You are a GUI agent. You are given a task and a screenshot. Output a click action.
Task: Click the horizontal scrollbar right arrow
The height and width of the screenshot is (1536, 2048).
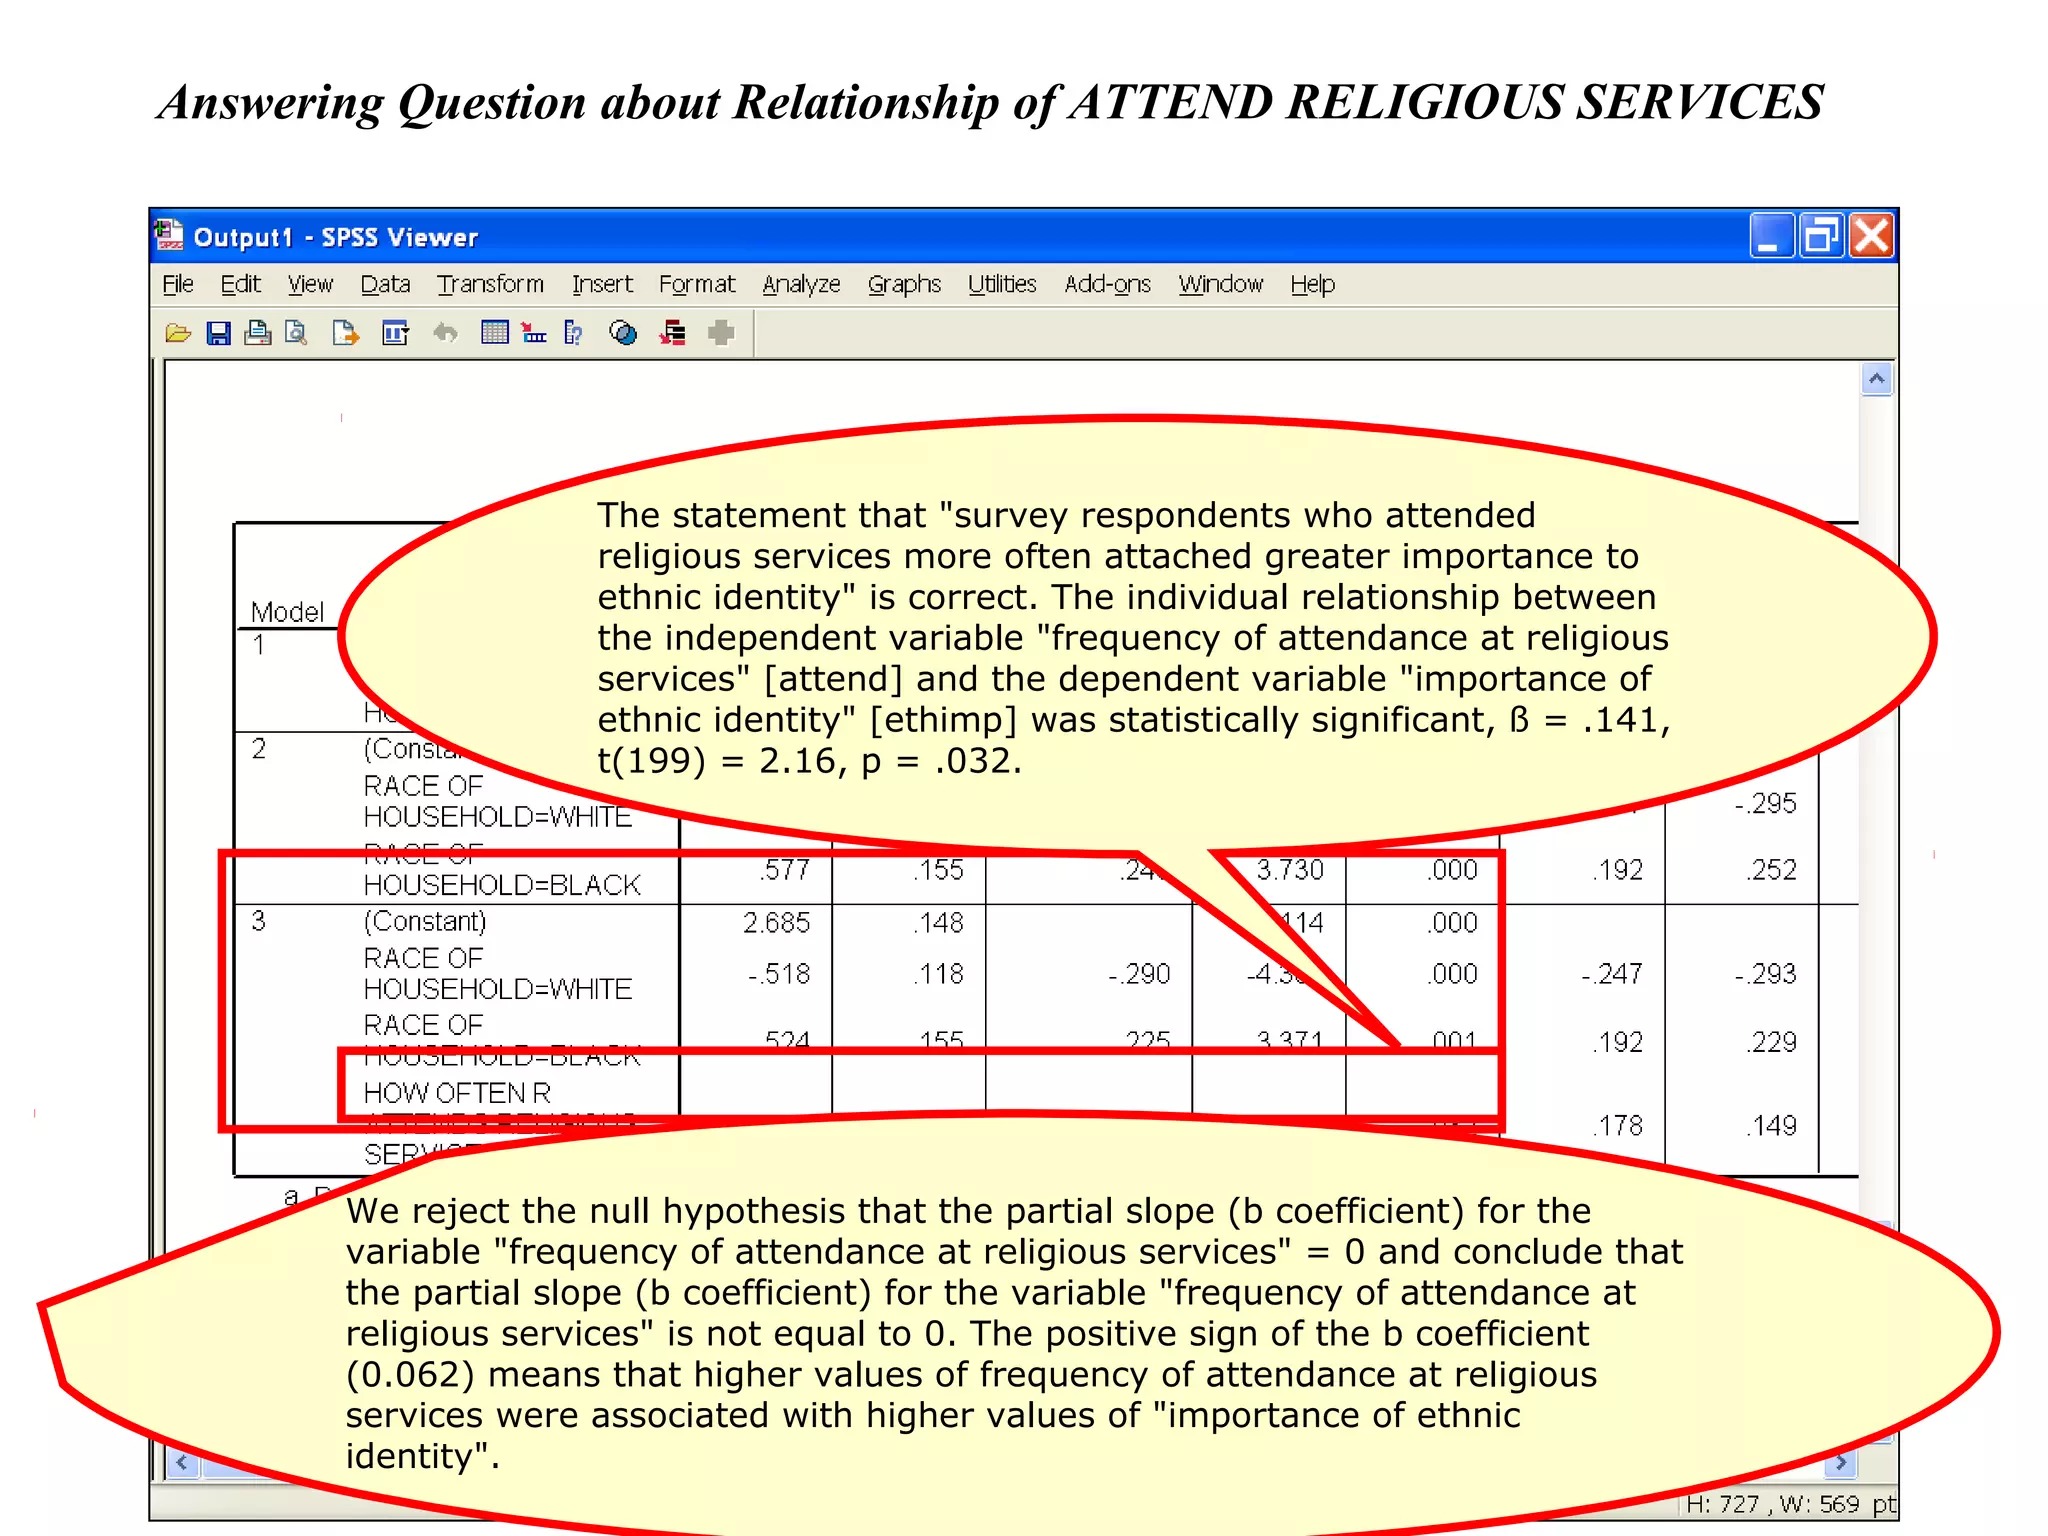tap(1840, 1463)
